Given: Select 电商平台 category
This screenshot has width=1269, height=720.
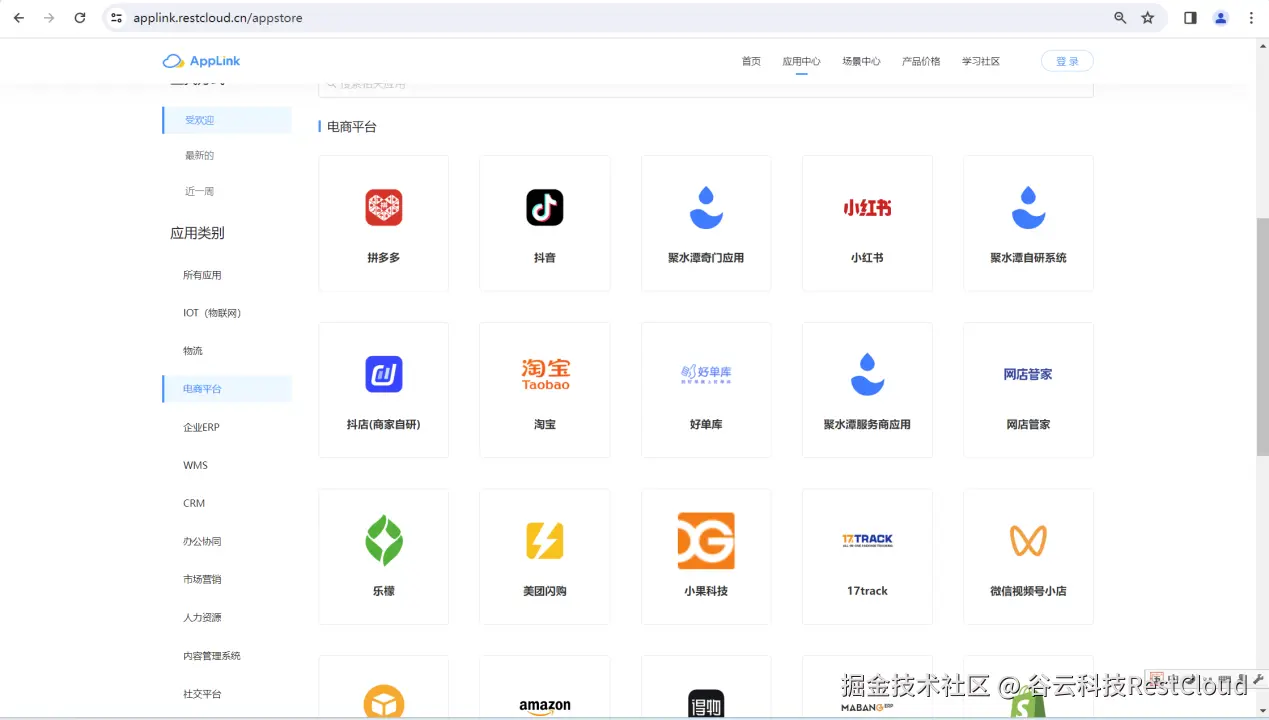Looking at the screenshot, I should coord(227,389).
